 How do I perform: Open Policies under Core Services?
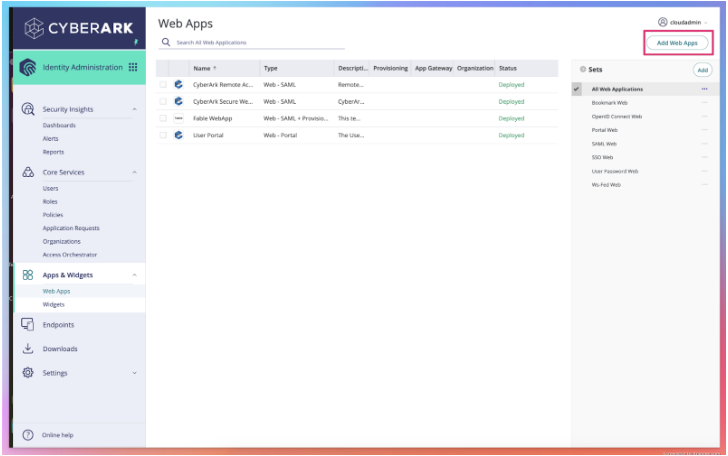coord(52,215)
